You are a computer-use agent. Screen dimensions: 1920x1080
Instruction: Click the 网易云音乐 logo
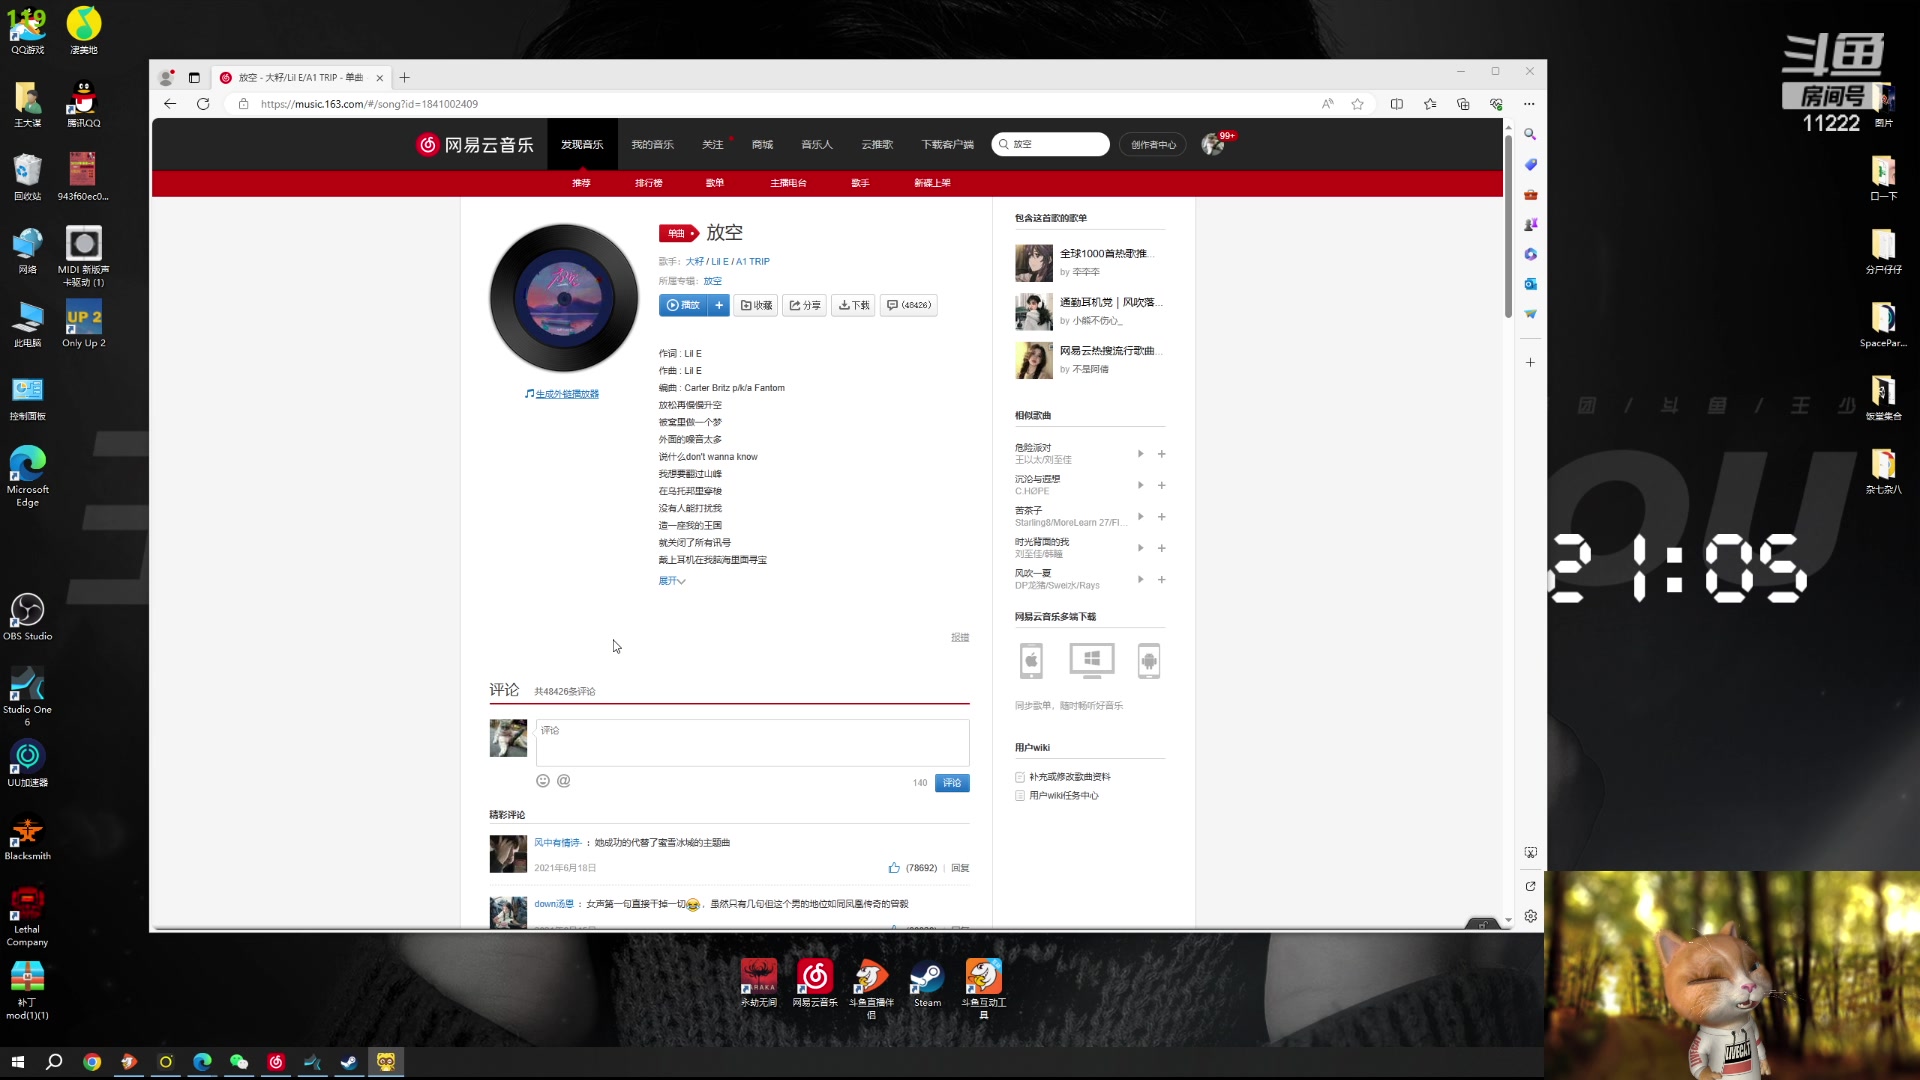pyautogui.click(x=475, y=145)
